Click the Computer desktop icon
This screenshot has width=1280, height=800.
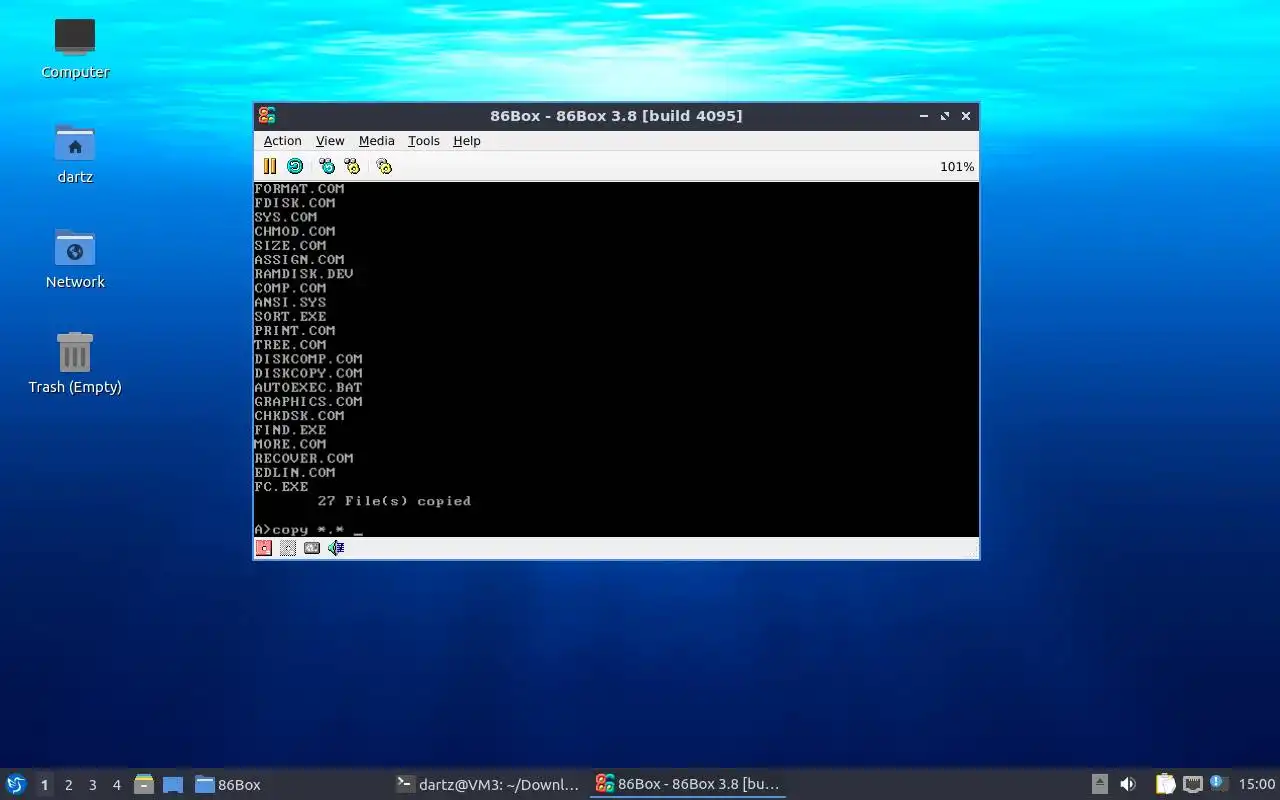[x=75, y=48]
